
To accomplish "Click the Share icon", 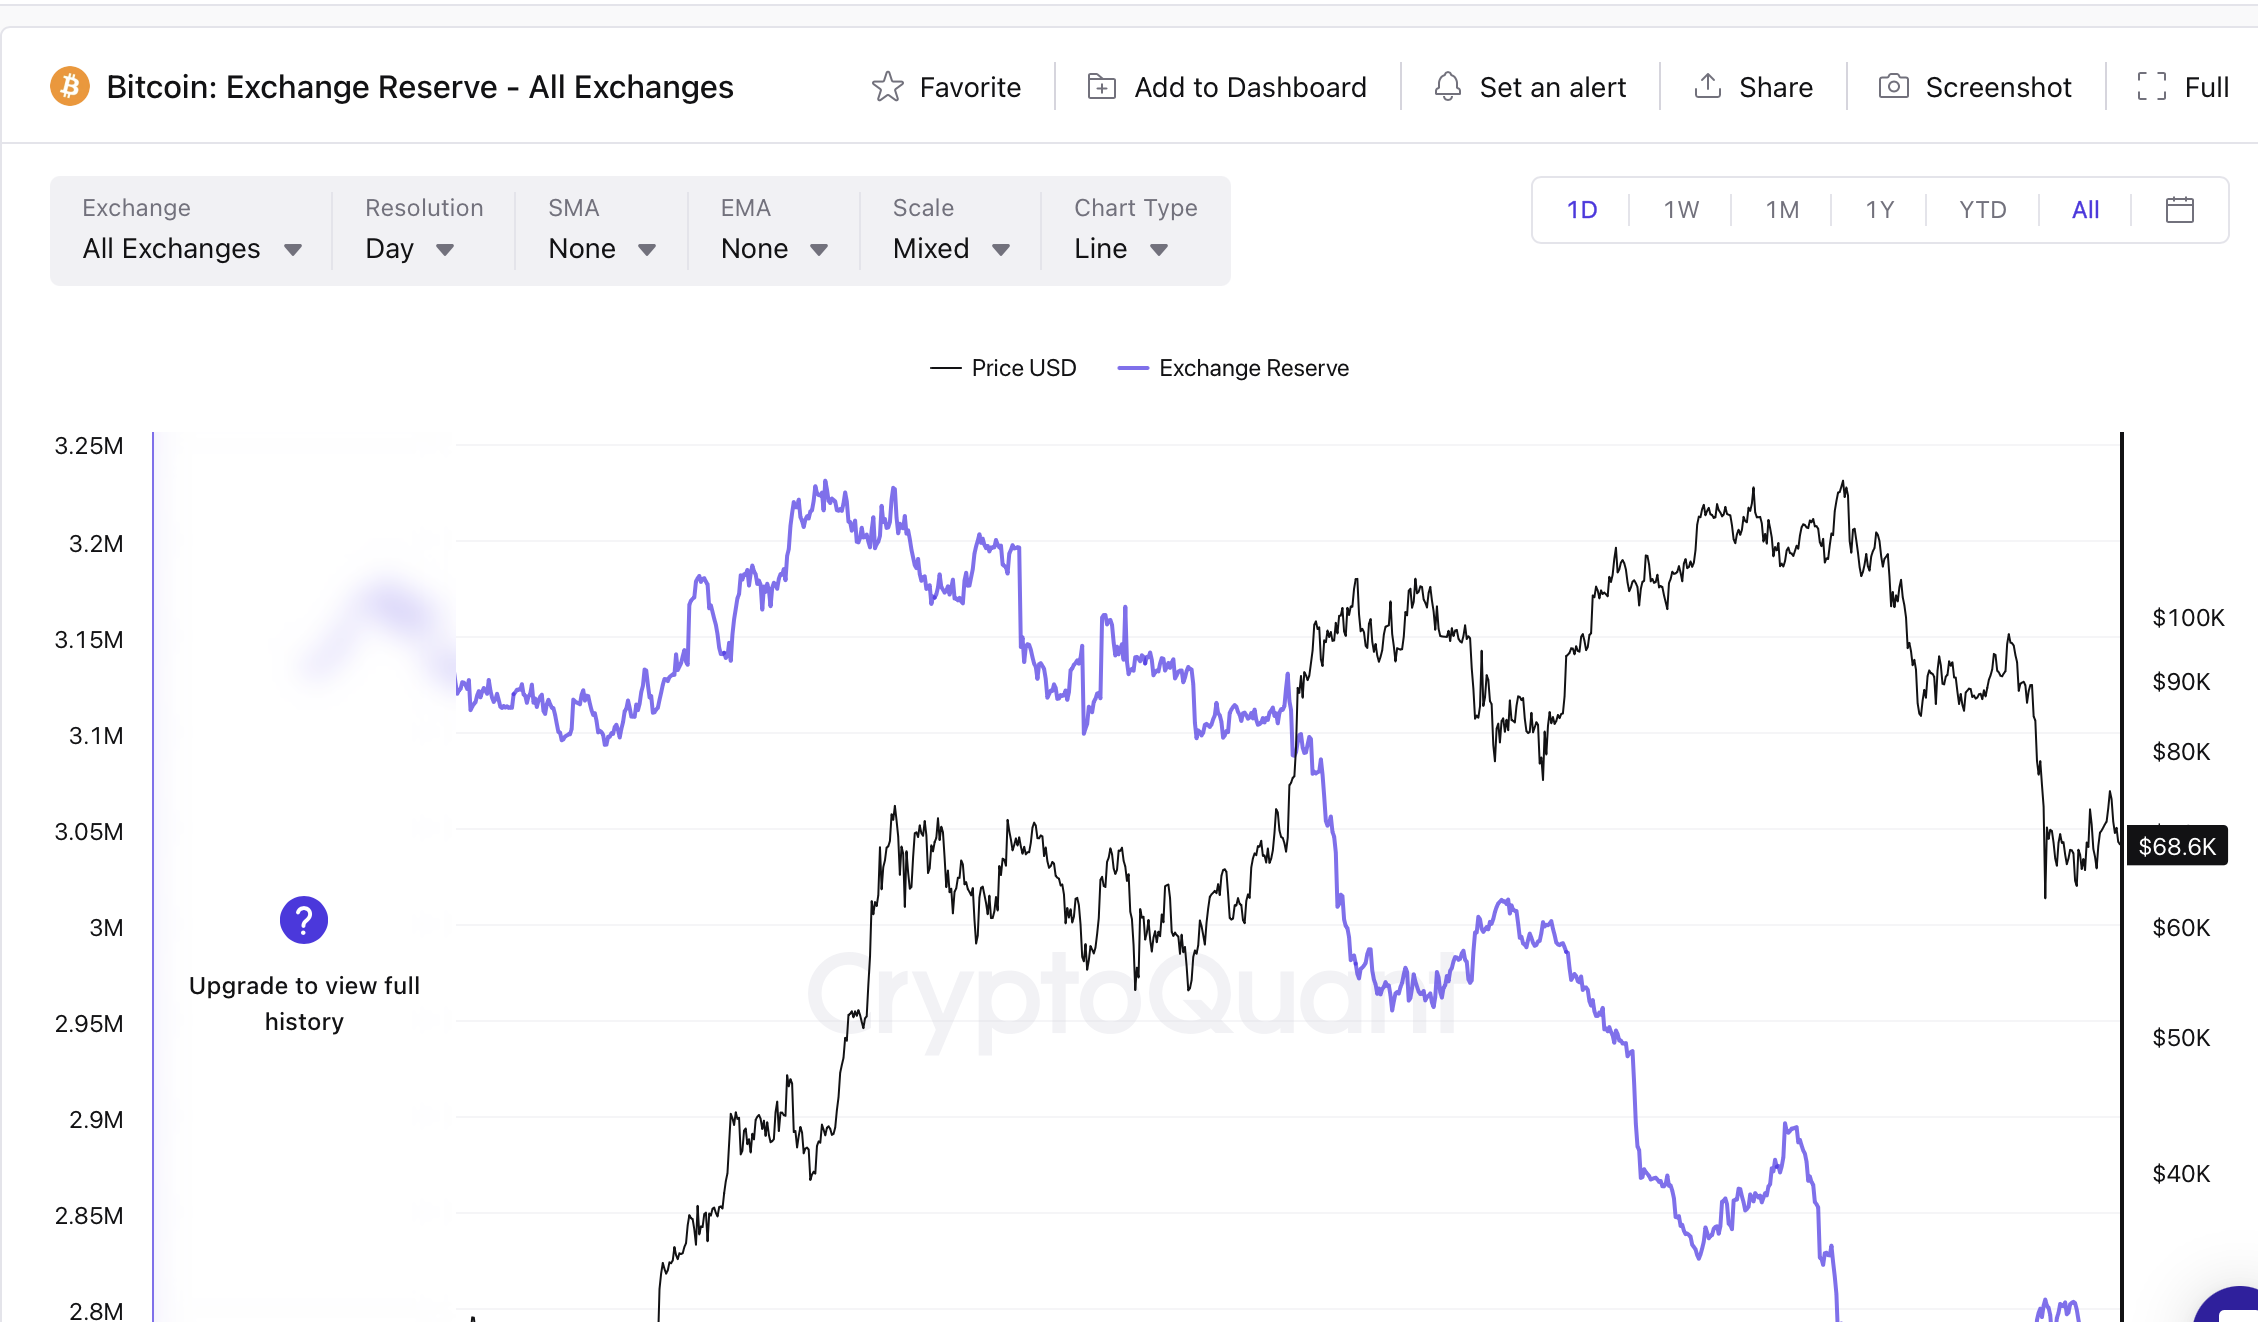I will coord(1708,87).
